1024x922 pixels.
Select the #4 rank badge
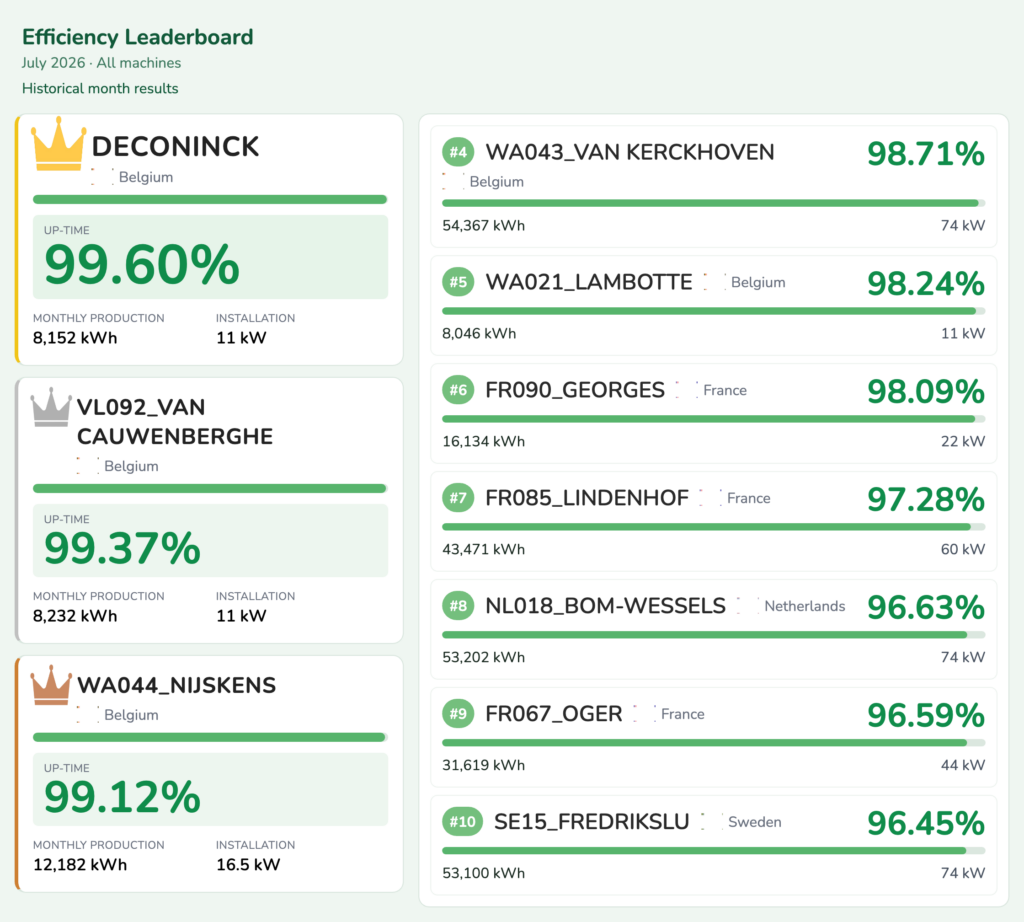(458, 152)
